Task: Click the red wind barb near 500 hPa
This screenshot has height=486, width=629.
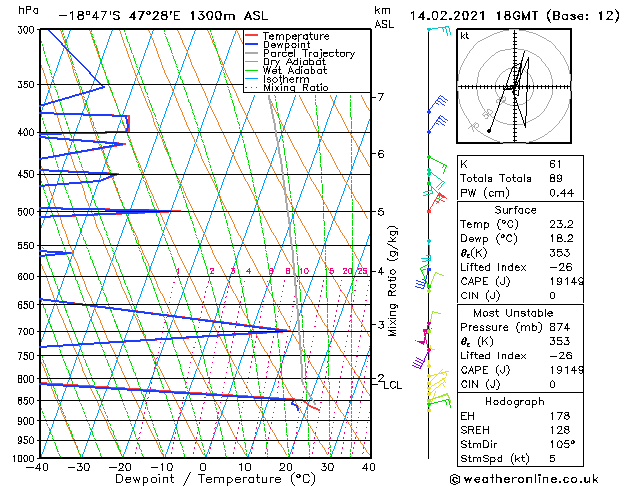Action: point(436,202)
